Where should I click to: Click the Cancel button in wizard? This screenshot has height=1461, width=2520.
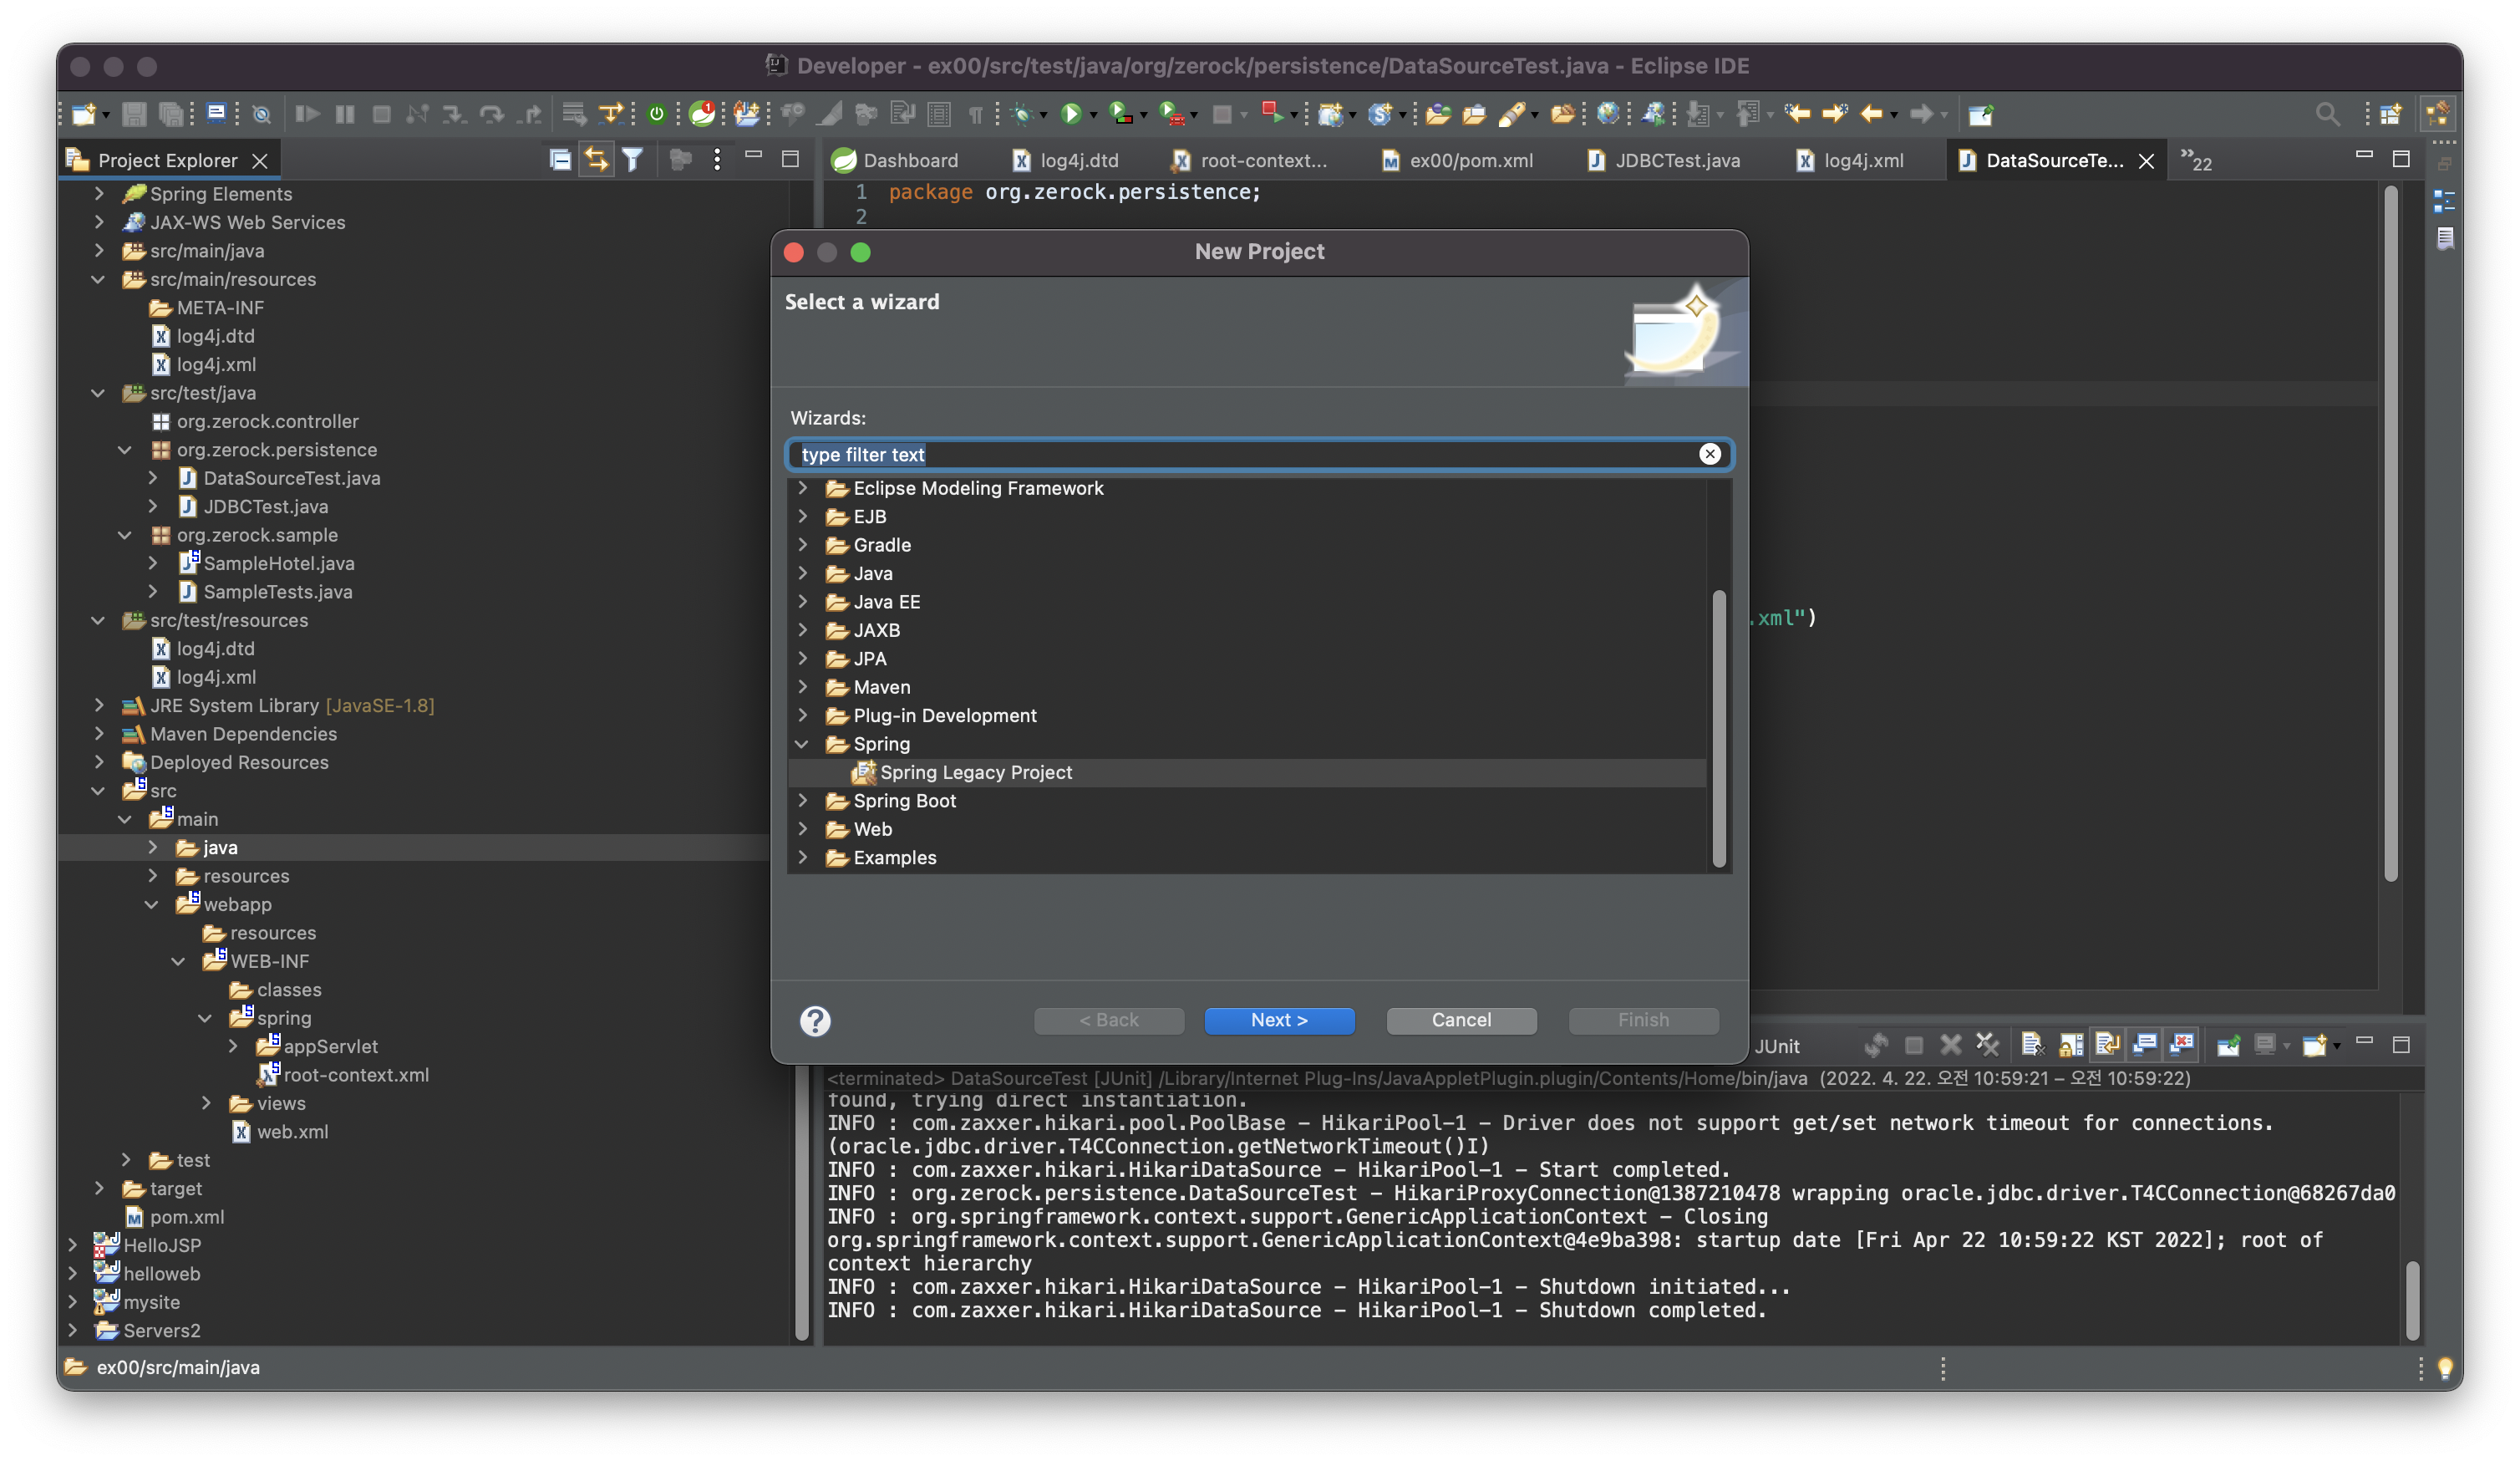click(1461, 1020)
